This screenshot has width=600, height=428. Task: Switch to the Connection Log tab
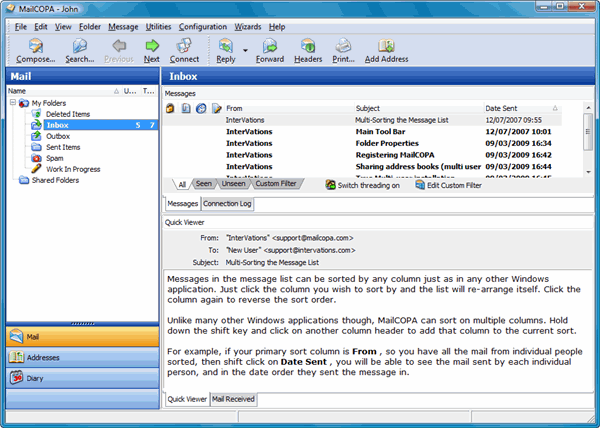(227, 204)
